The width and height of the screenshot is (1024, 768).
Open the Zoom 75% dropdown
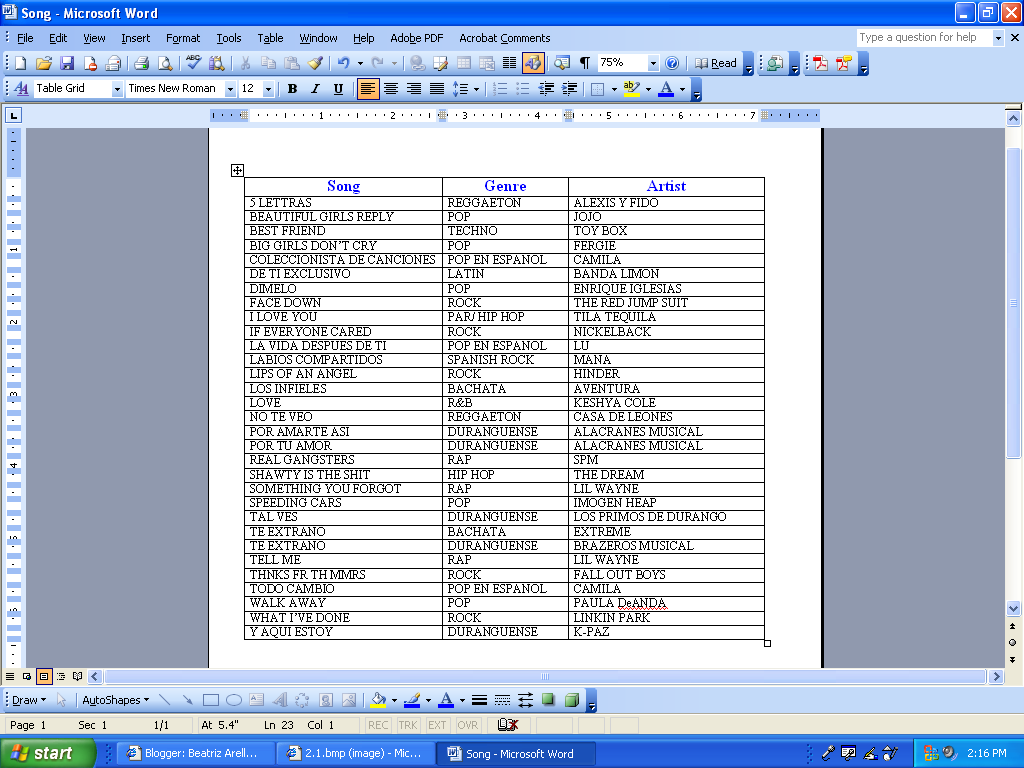point(653,63)
